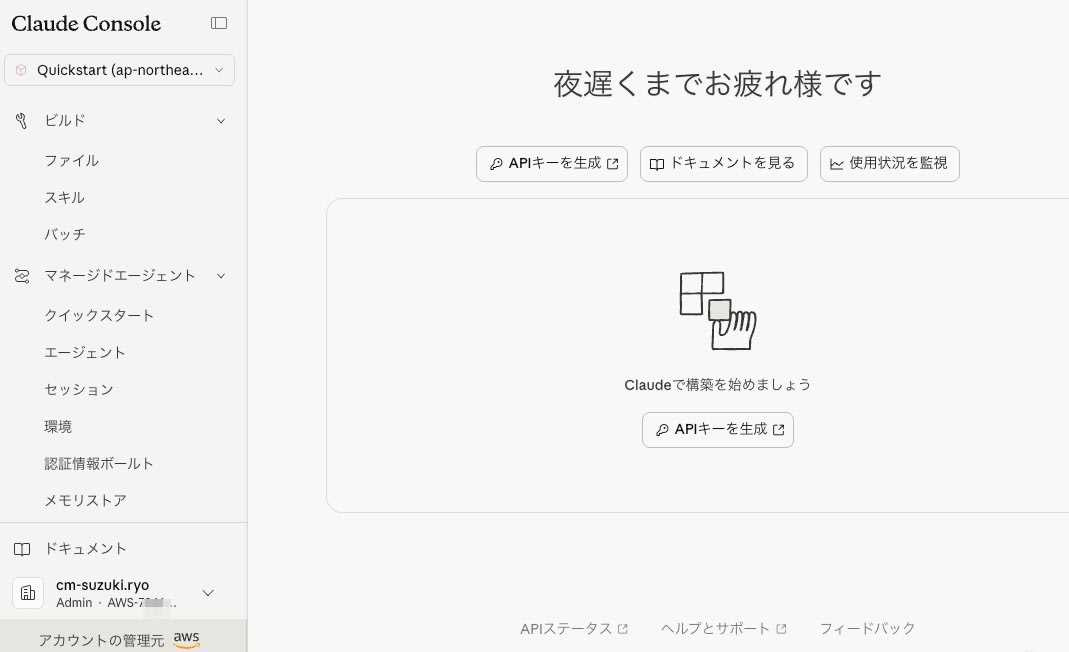Click the ビルド wrench icon
This screenshot has width=1069, height=652.
(21, 121)
